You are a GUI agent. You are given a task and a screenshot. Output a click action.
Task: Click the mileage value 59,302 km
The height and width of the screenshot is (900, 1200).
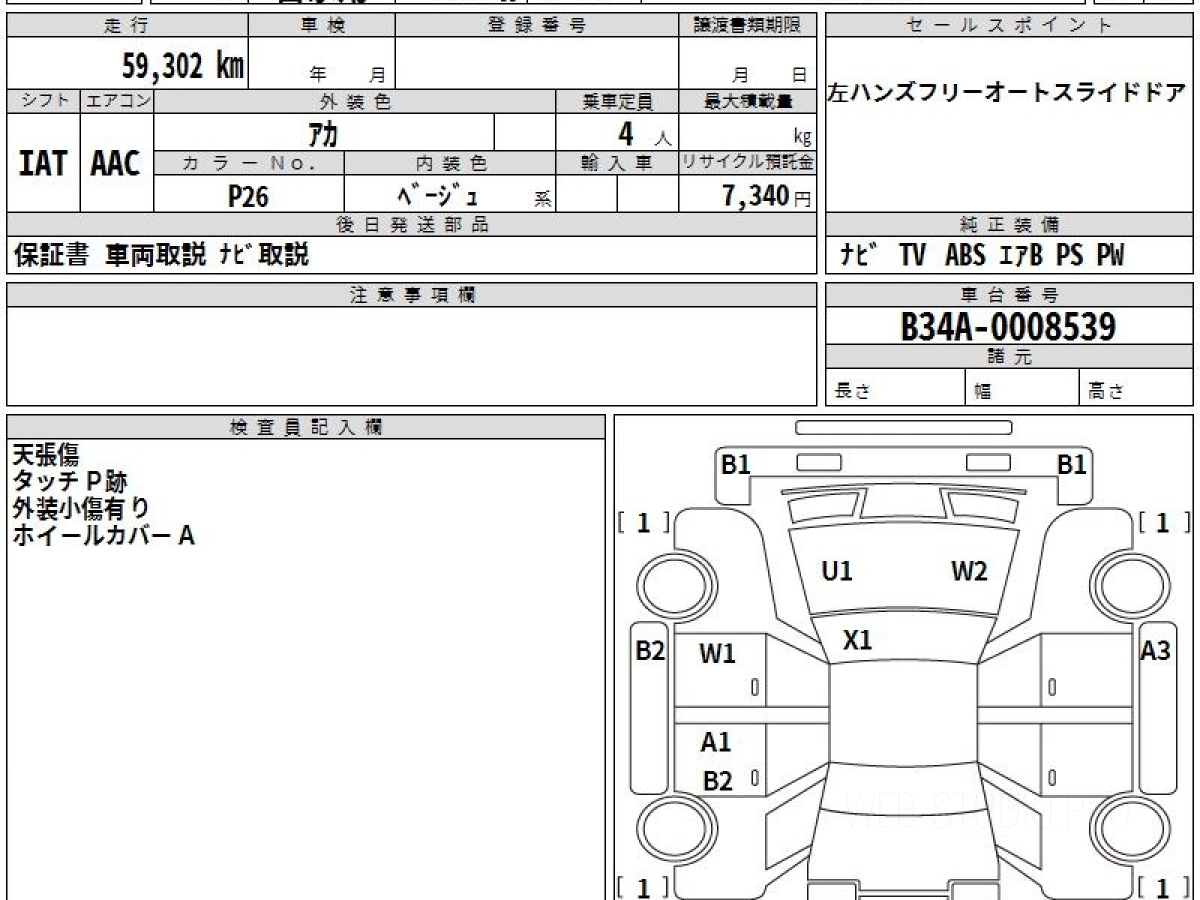[182, 67]
